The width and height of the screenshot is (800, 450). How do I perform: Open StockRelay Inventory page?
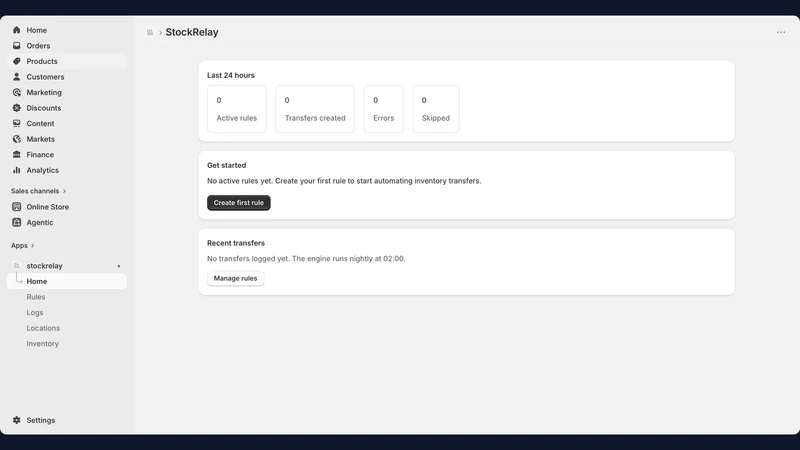coord(42,343)
